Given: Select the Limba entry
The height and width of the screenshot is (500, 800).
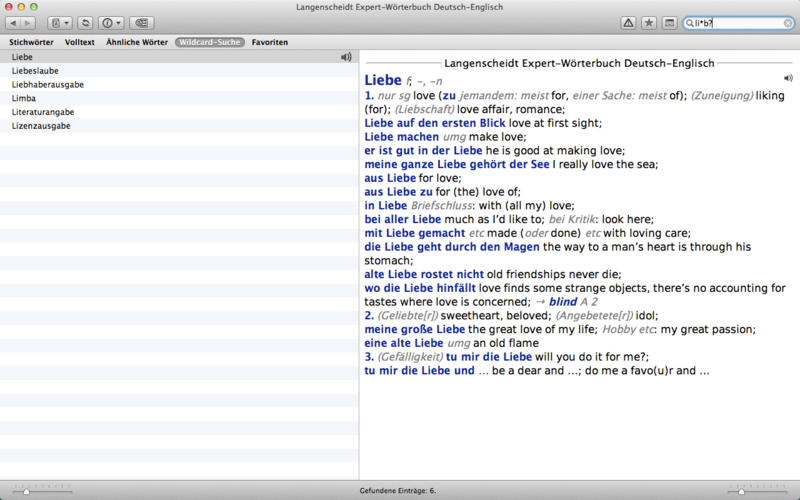Looking at the screenshot, I should (179, 98).
